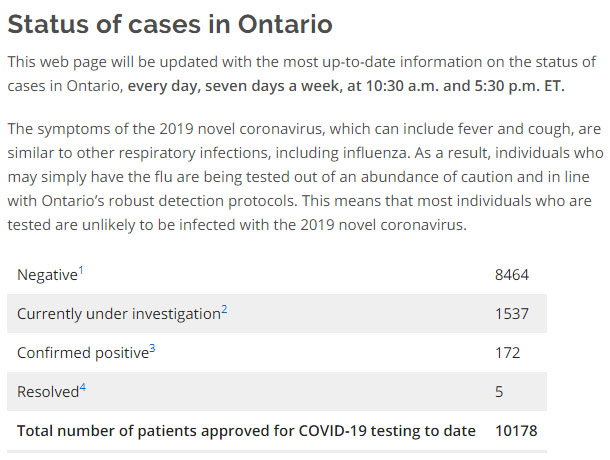Click the total value 10178
The width and height of the screenshot is (610, 460).
(x=516, y=431)
